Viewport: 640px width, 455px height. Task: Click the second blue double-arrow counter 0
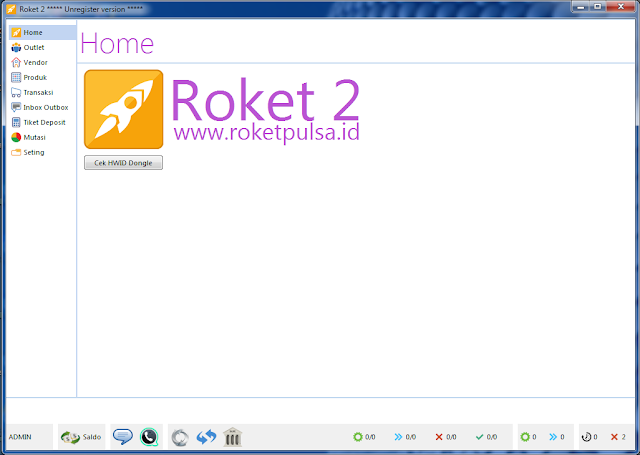point(557,437)
